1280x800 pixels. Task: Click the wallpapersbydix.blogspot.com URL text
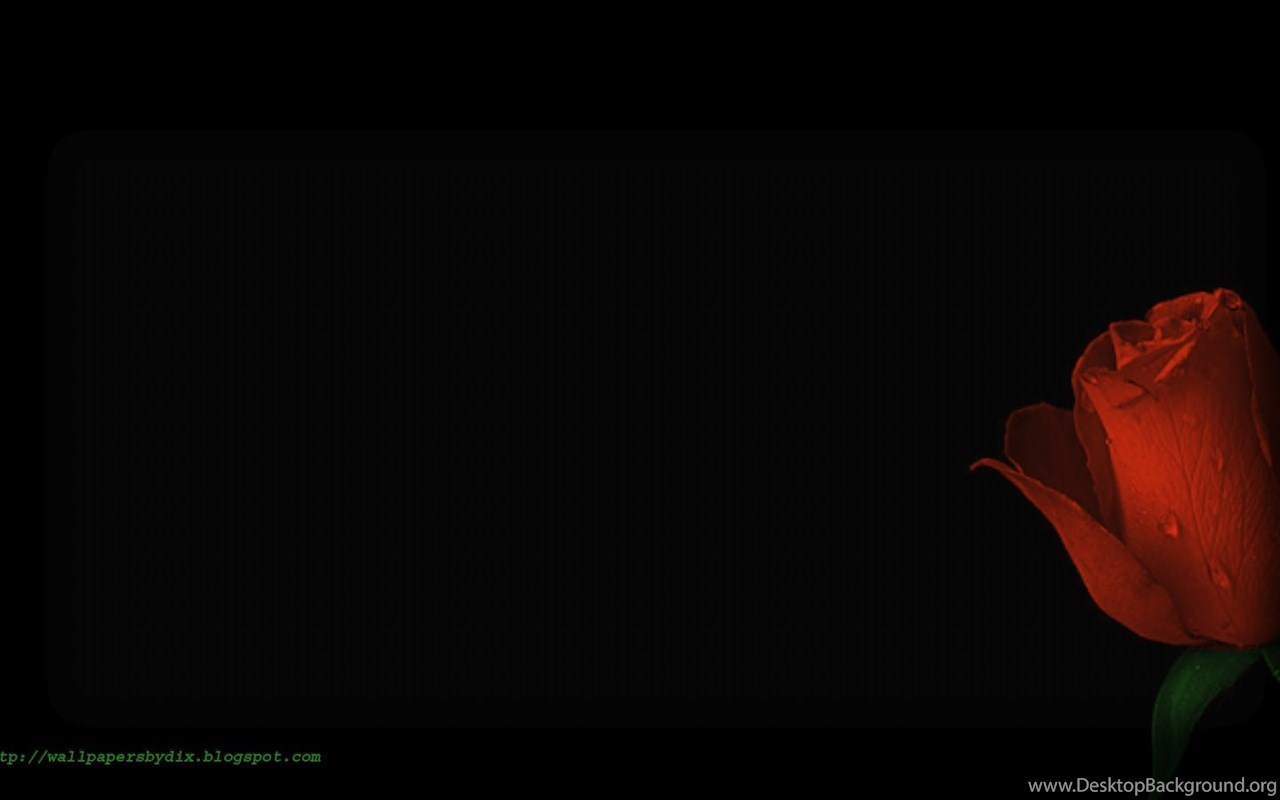pyautogui.click(x=160, y=757)
